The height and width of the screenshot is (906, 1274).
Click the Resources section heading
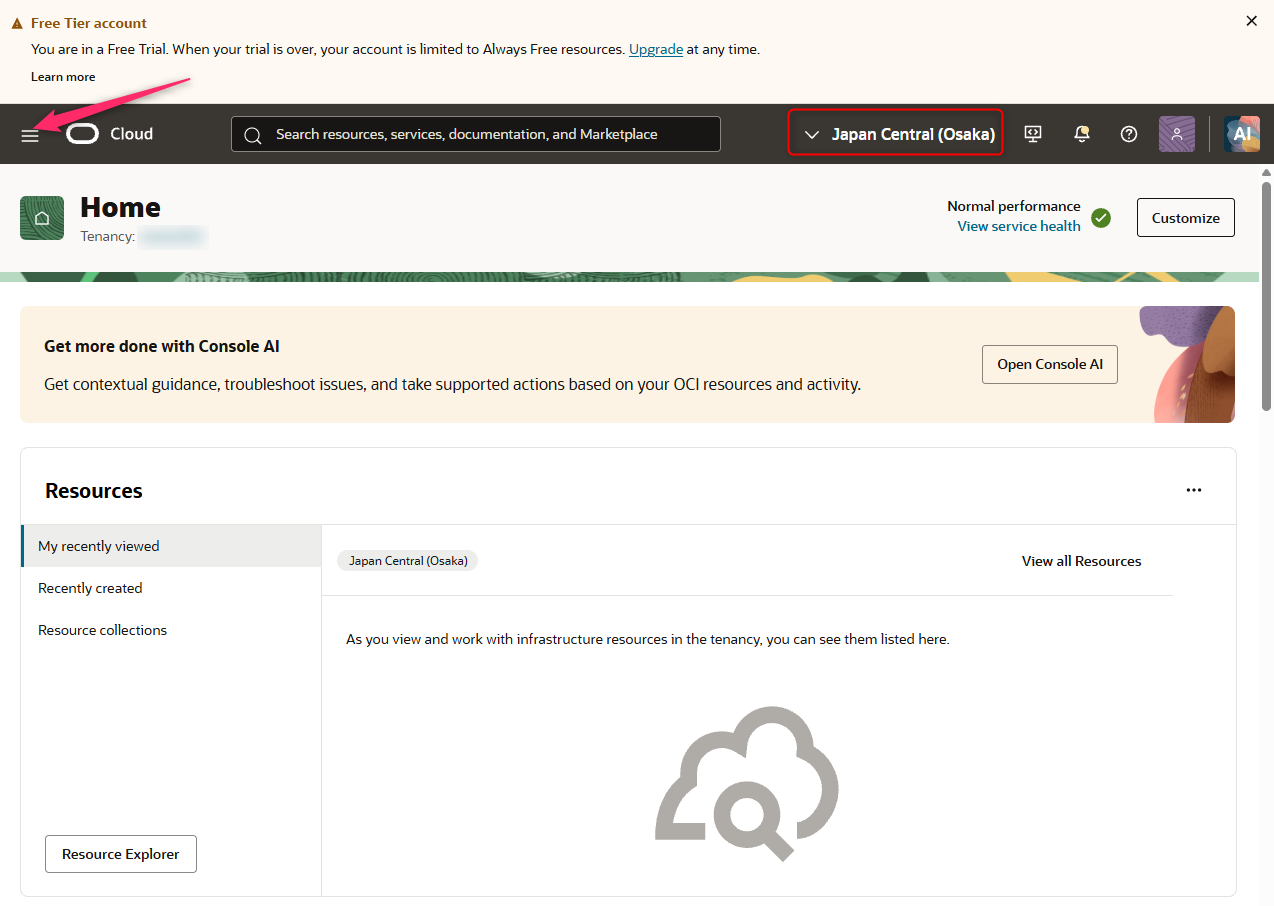coord(94,491)
